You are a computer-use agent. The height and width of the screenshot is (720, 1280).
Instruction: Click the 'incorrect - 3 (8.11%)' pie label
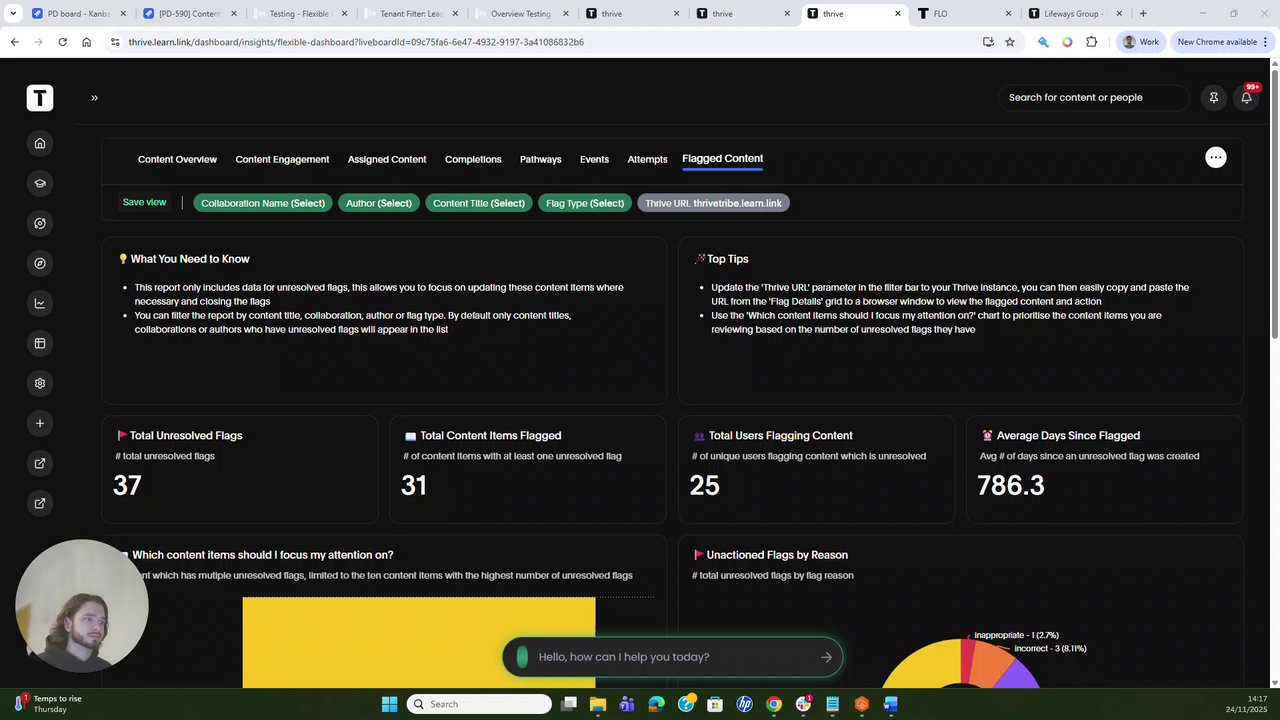[x=1050, y=648]
